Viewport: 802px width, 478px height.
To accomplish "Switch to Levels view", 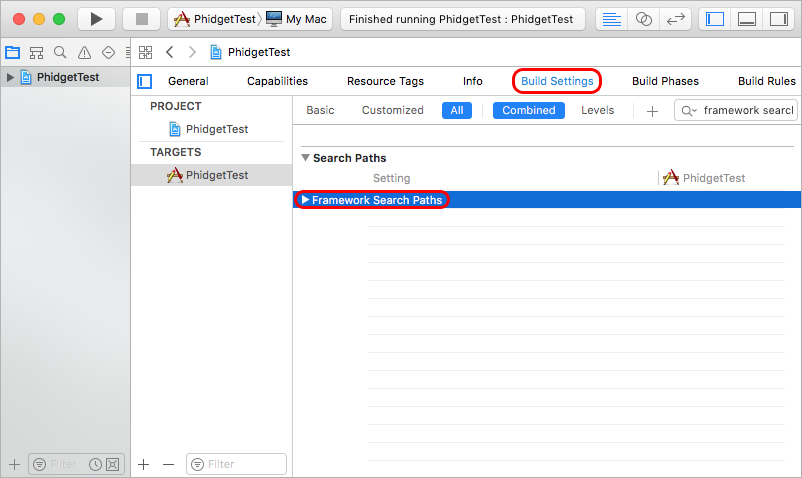I will [x=597, y=110].
